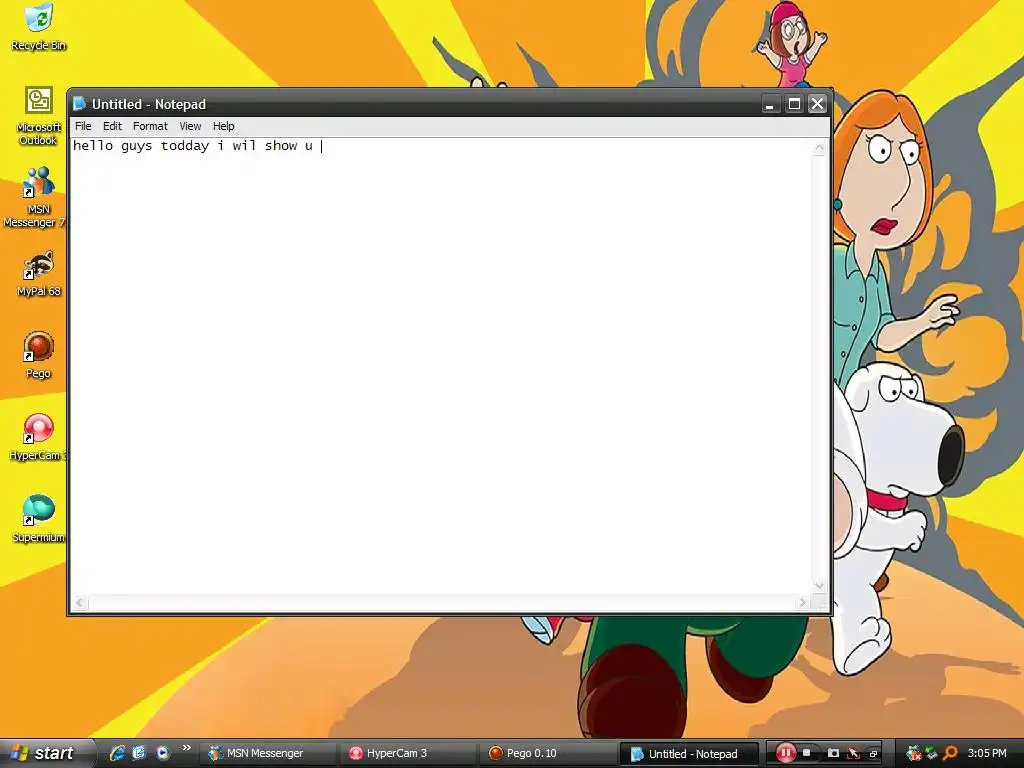Open the Recycle Bin desktop icon
The width and height of the screenshot is (1024, 768).
(39, 27)
